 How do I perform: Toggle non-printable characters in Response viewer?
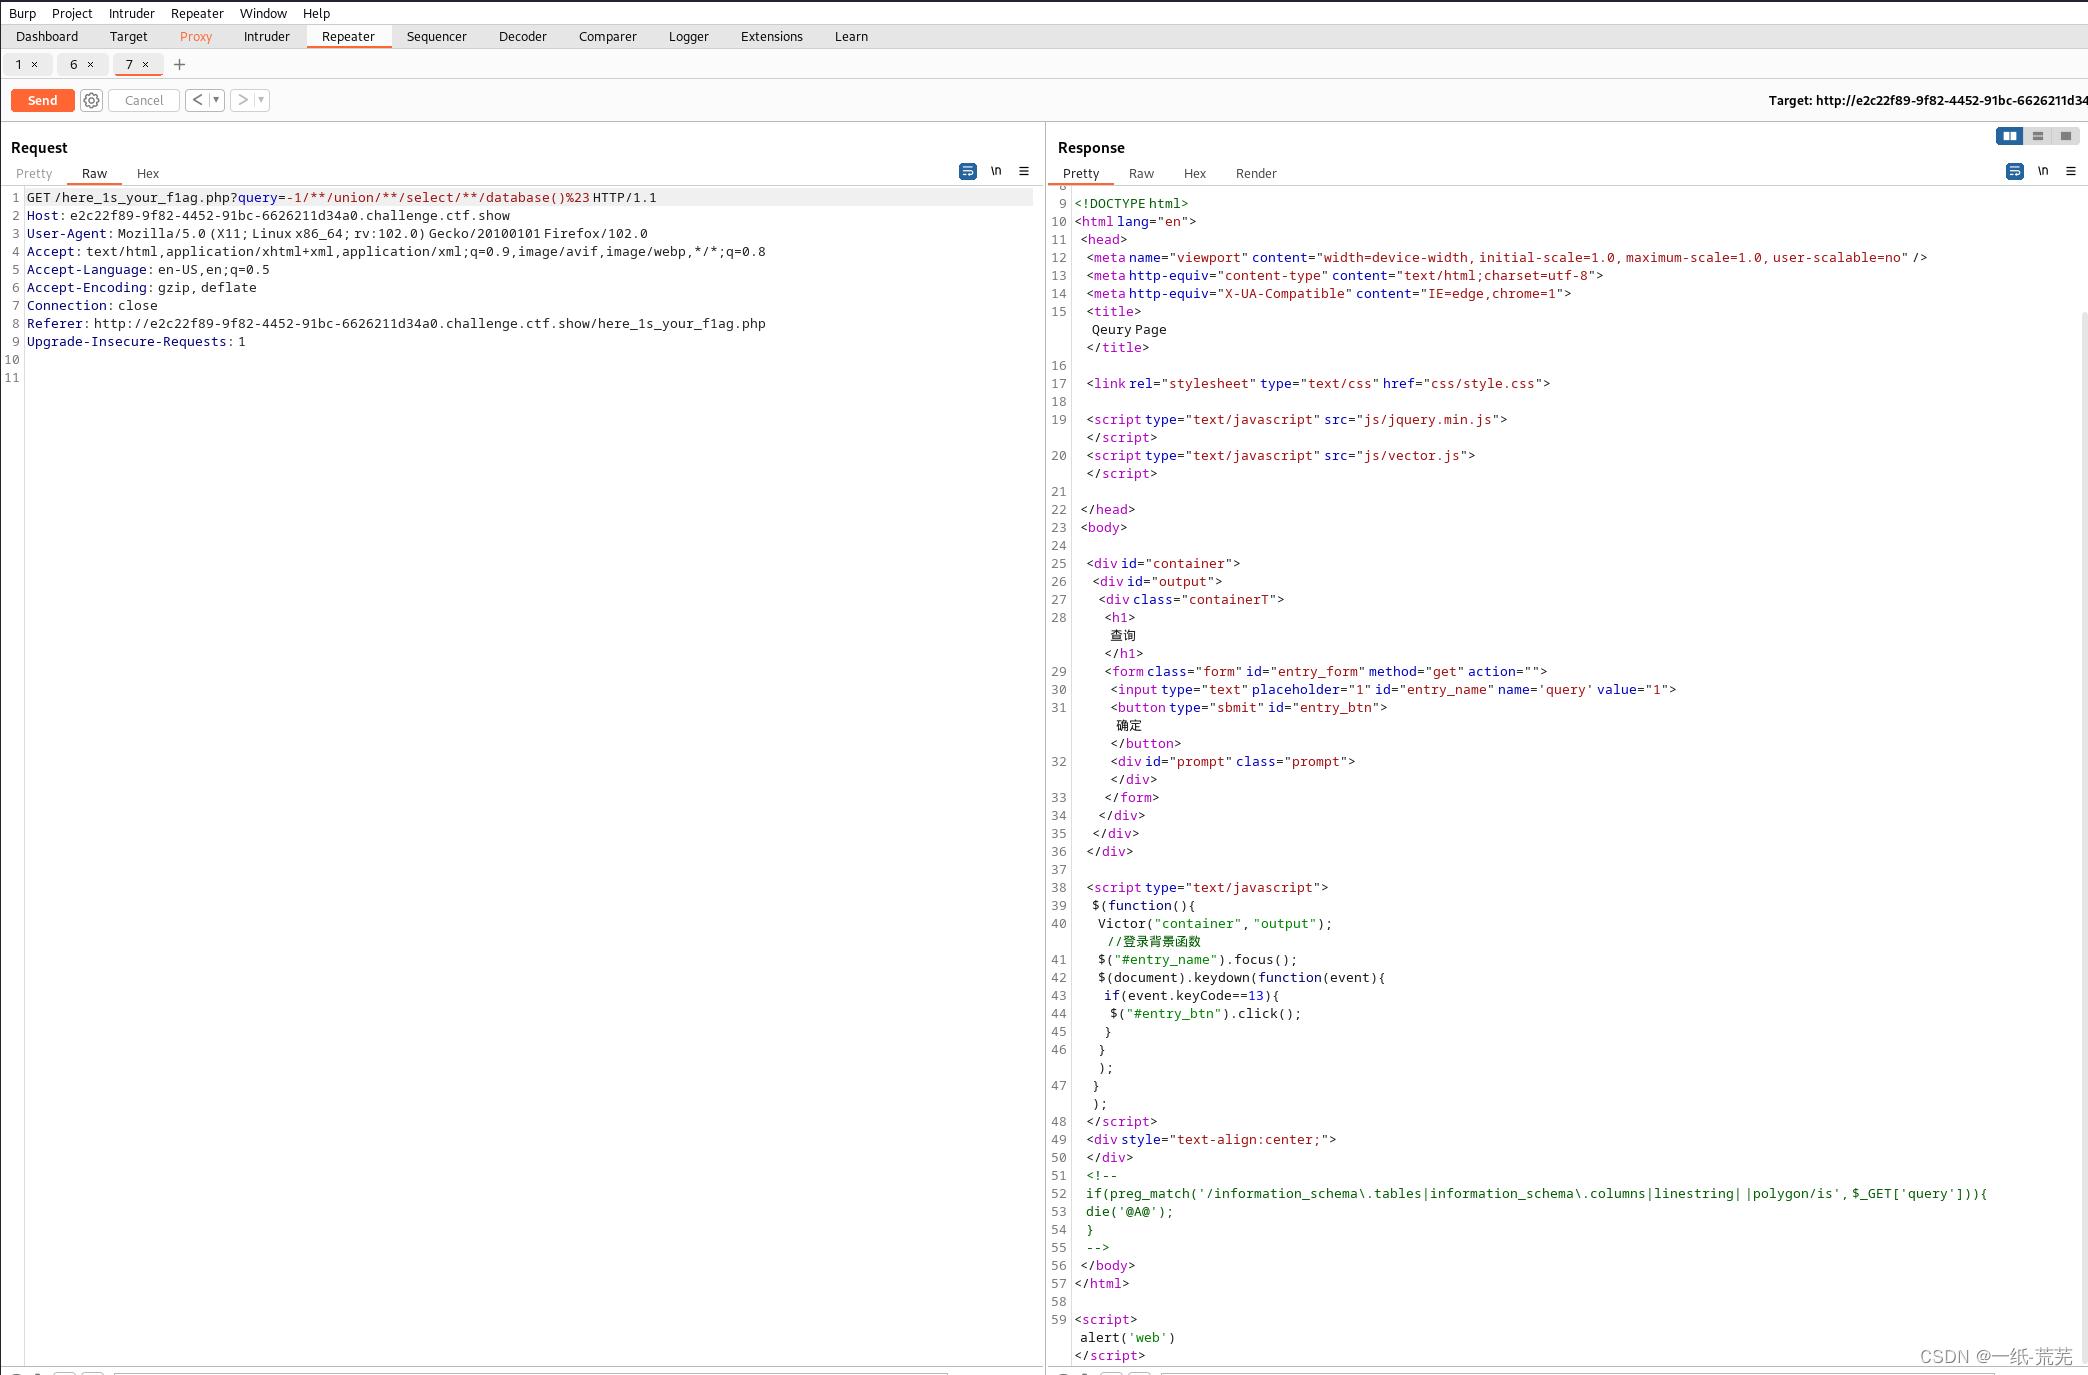click(x=2043, y=171)
